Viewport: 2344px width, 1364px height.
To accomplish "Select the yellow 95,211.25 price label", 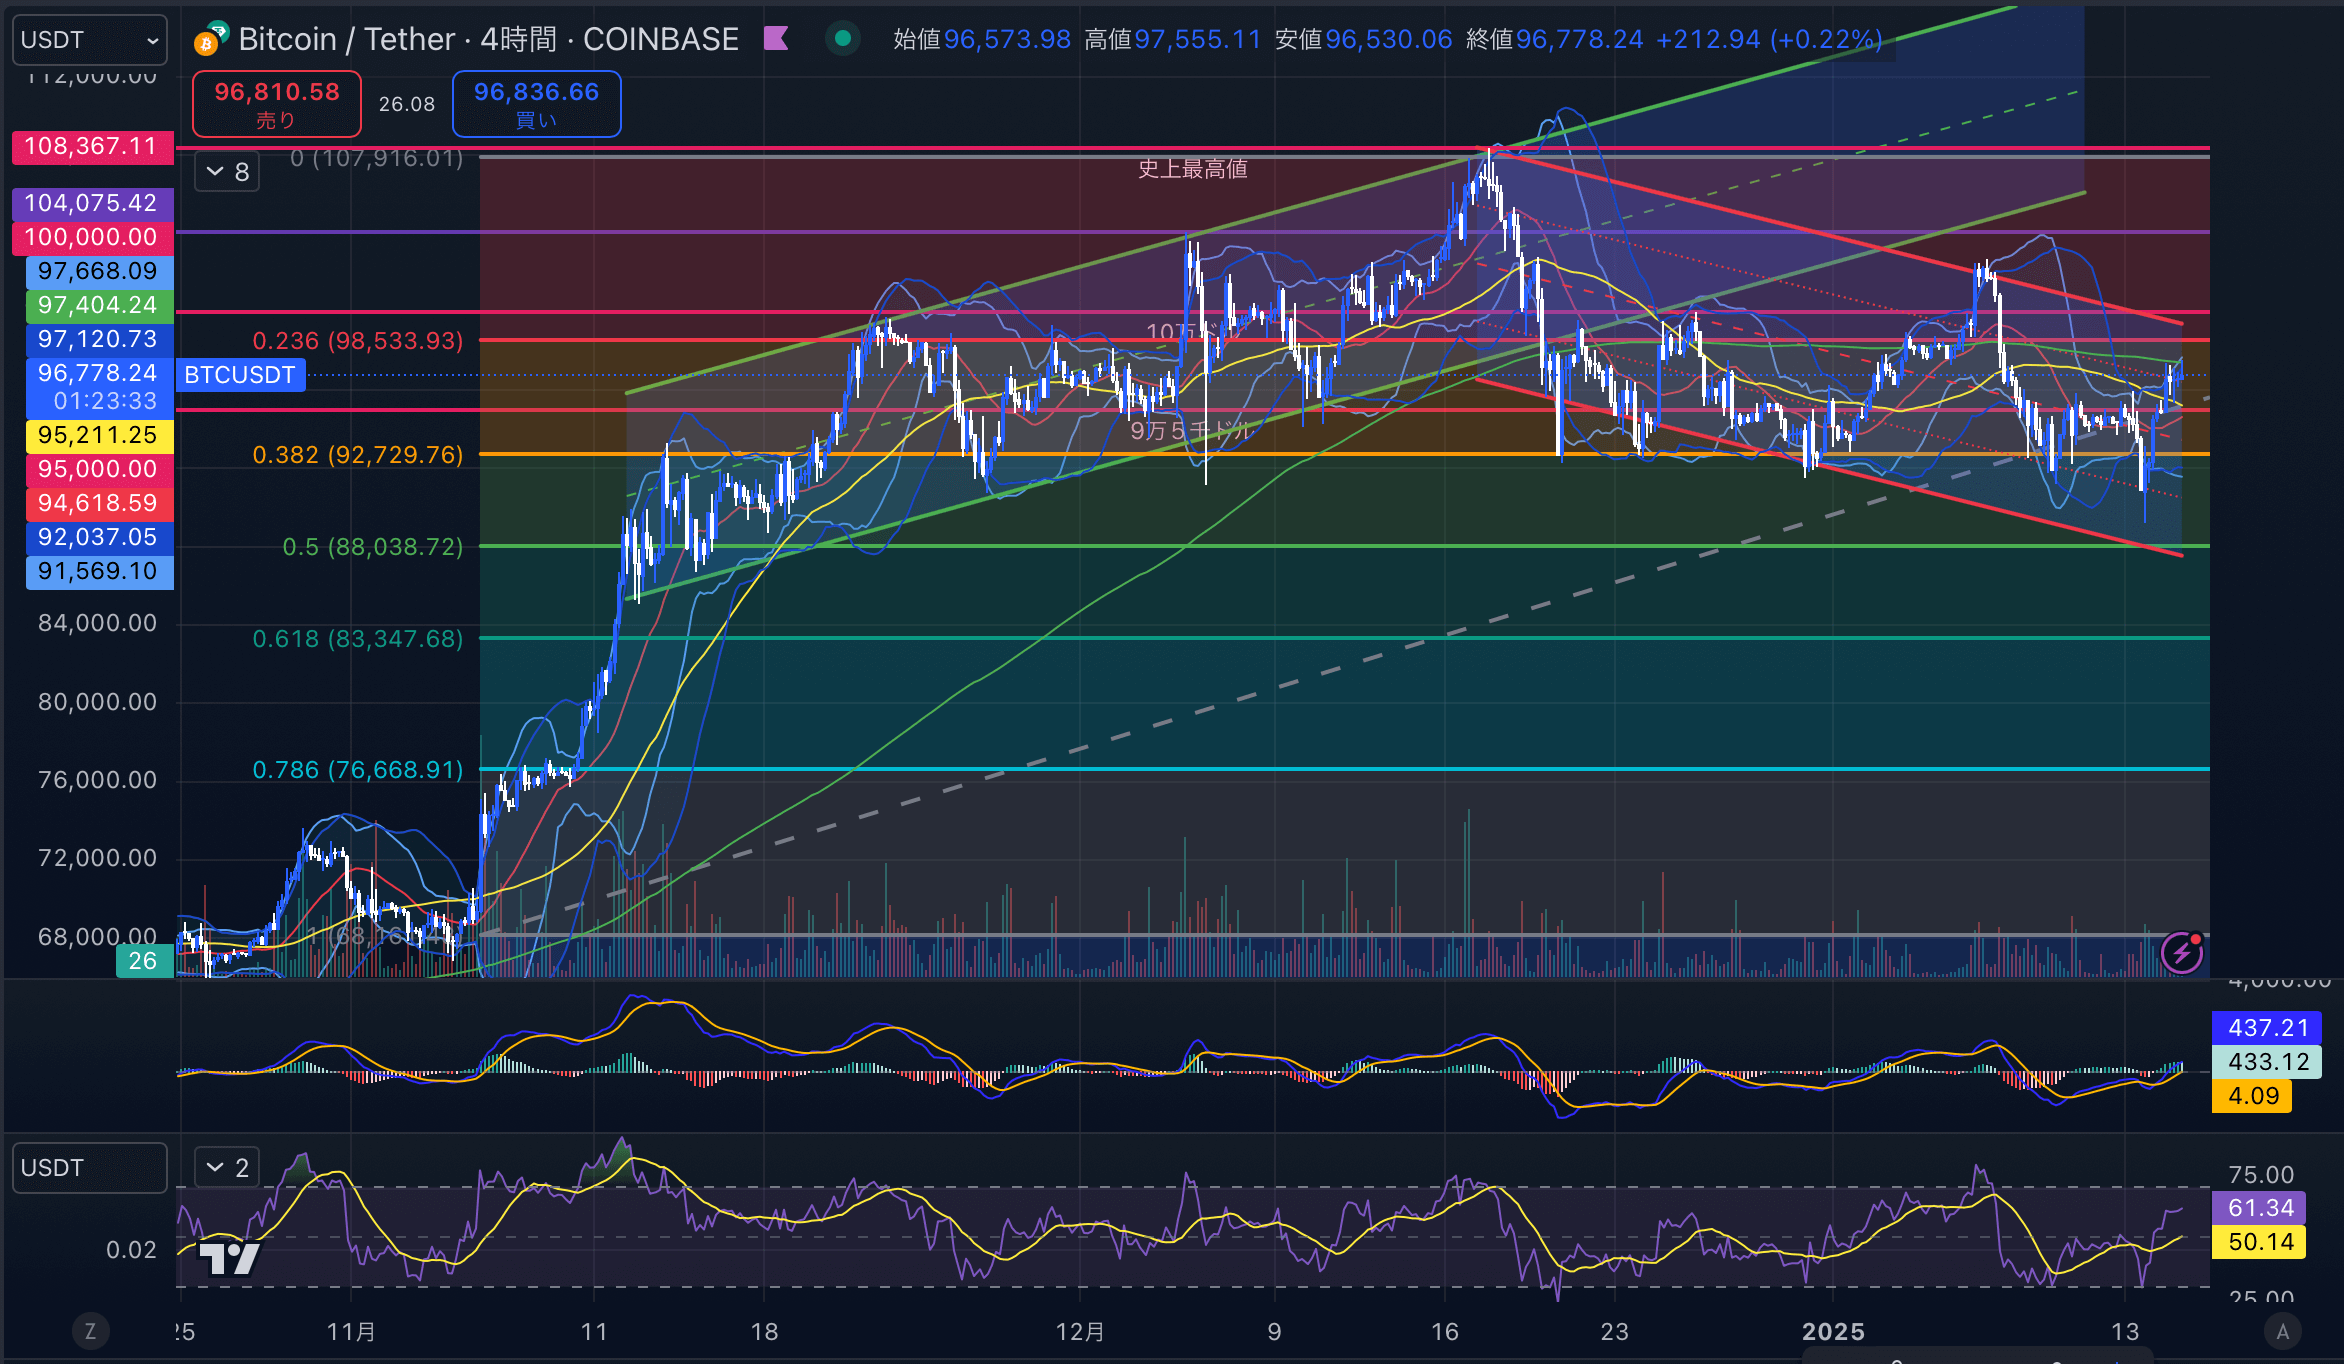I will coord(99,435).
